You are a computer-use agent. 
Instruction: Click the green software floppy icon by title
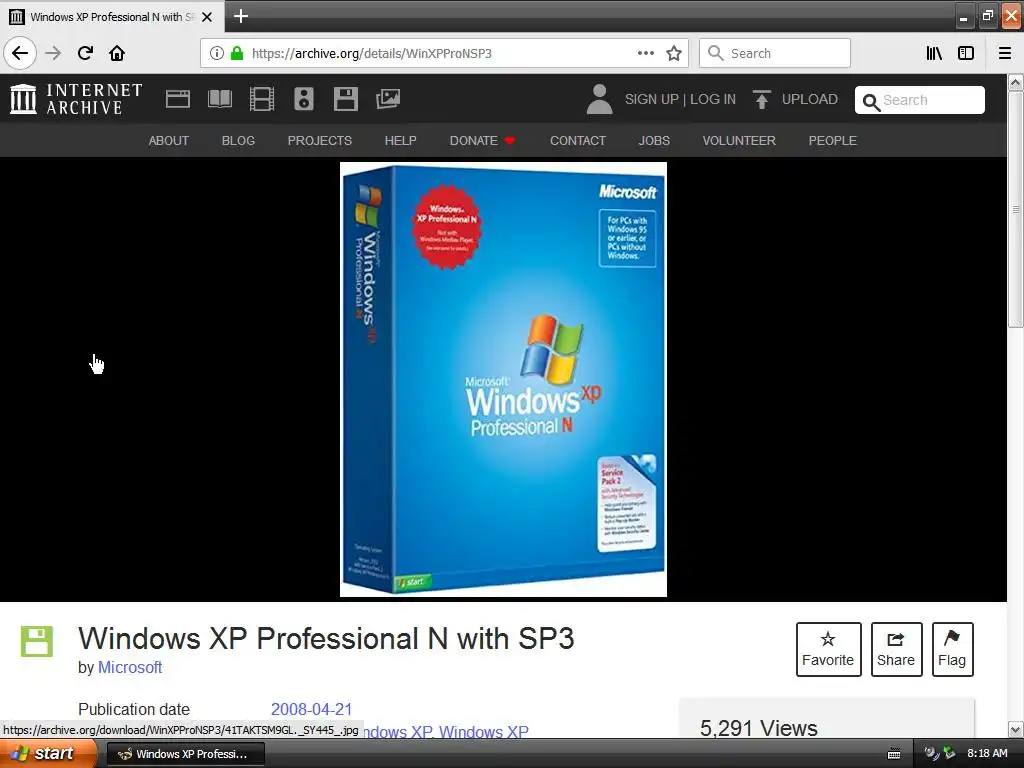pyautogui.click(x=37, y=641)
